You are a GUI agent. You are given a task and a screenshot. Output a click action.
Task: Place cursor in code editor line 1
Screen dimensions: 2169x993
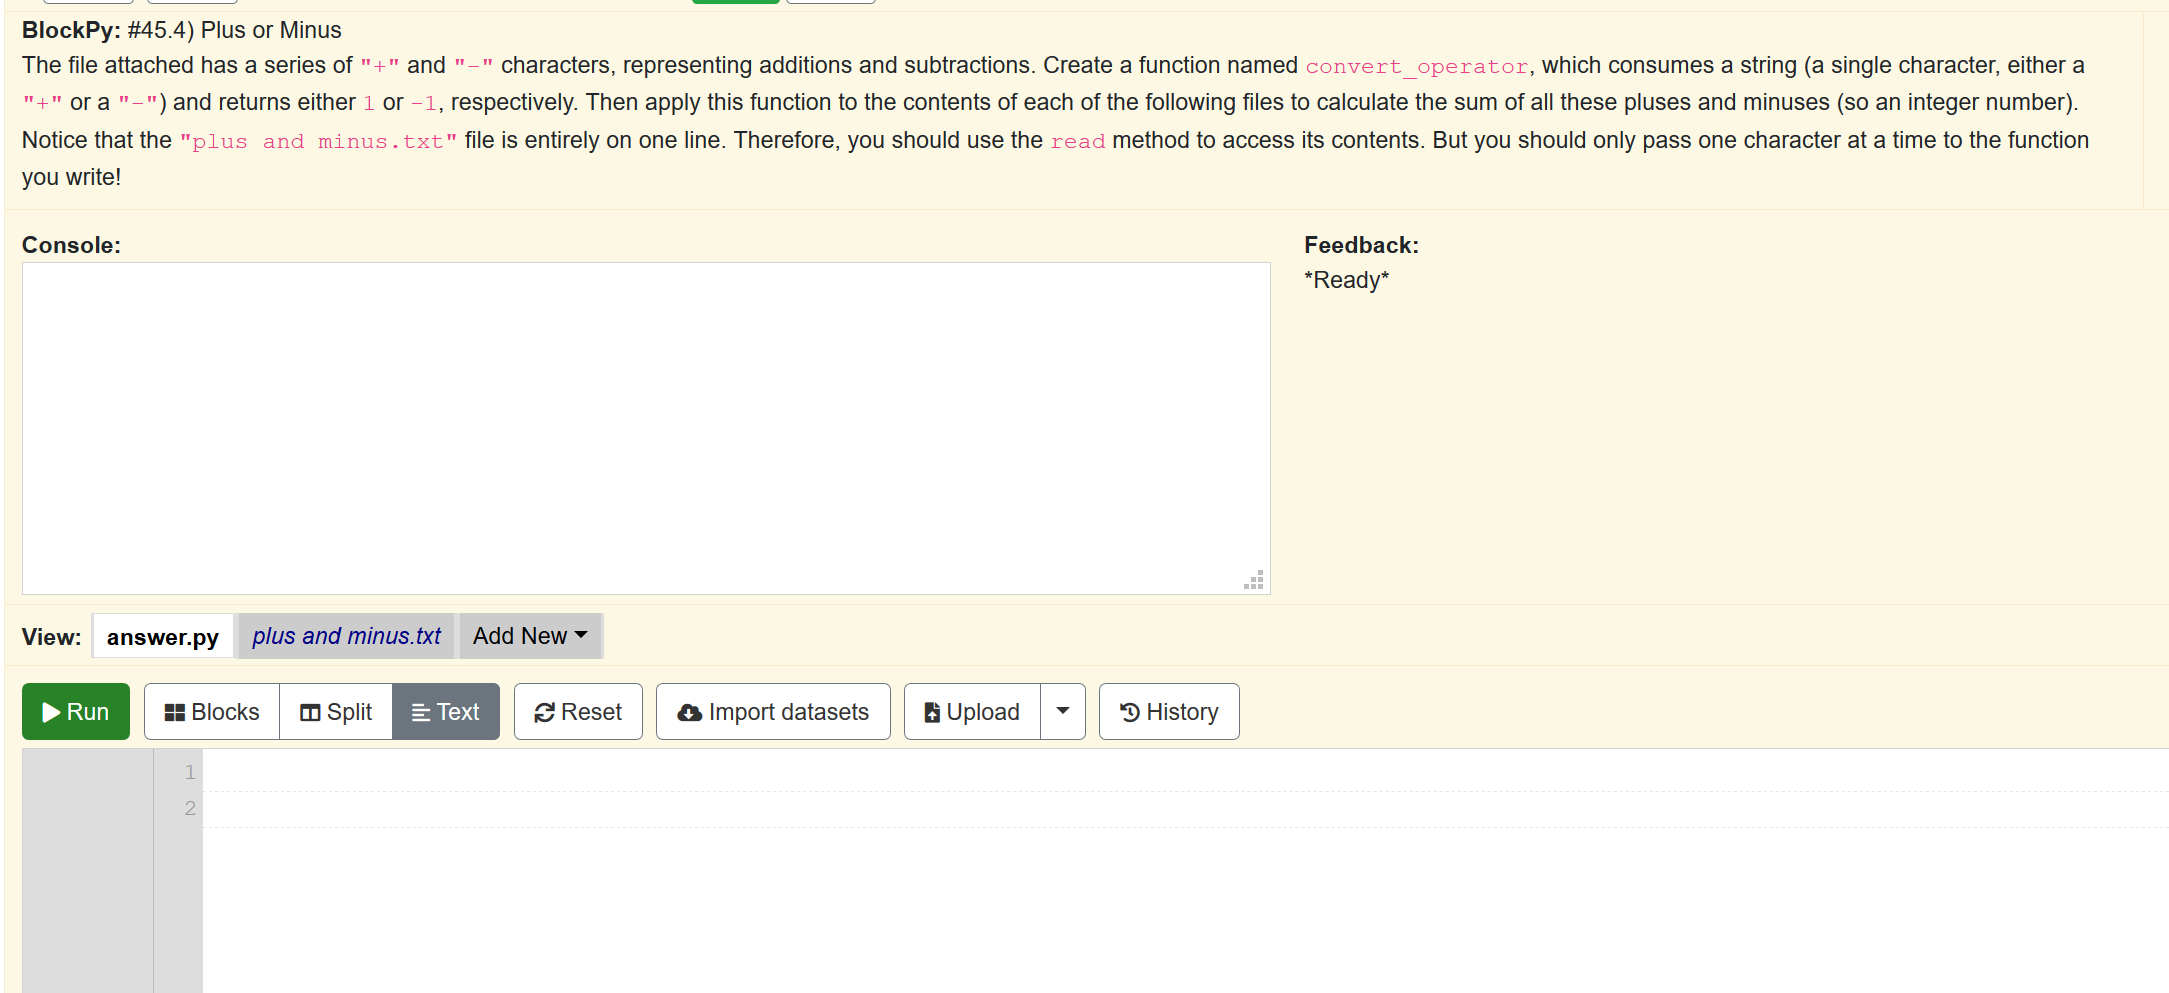click(600, 772)
